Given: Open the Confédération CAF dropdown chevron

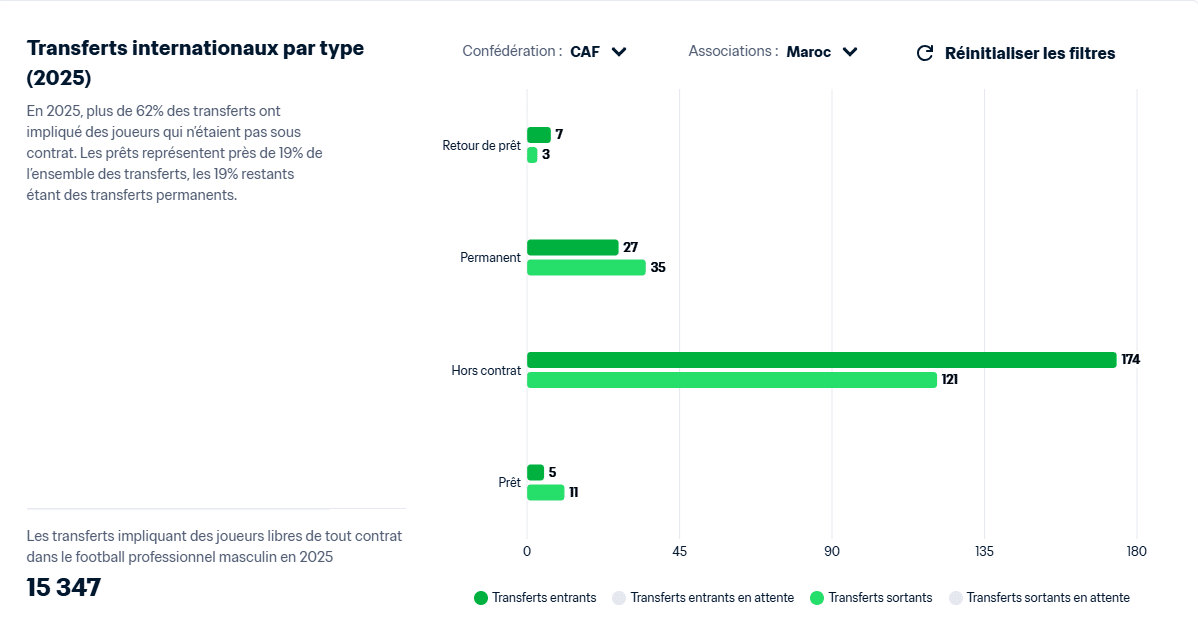Looking at the screenshot, I should [x=619, y=52].
